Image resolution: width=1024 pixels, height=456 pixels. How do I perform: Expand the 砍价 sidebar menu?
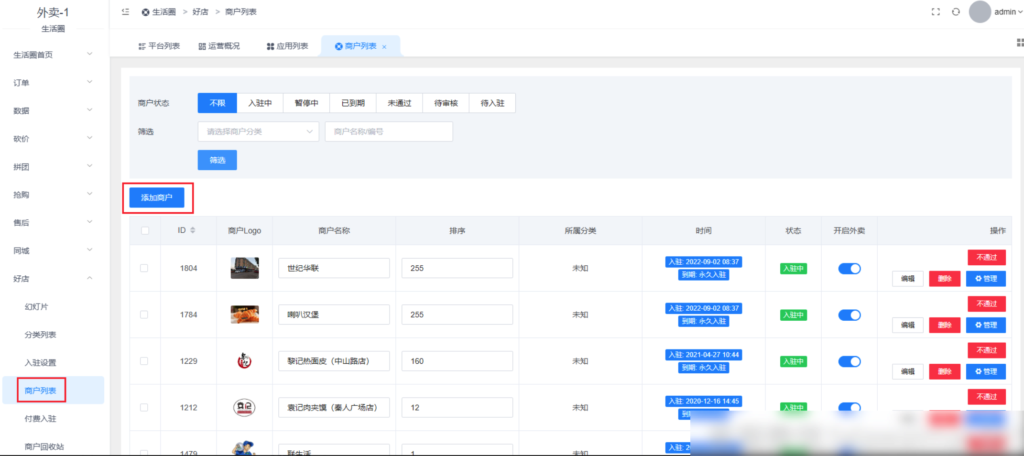coord(55,138)
